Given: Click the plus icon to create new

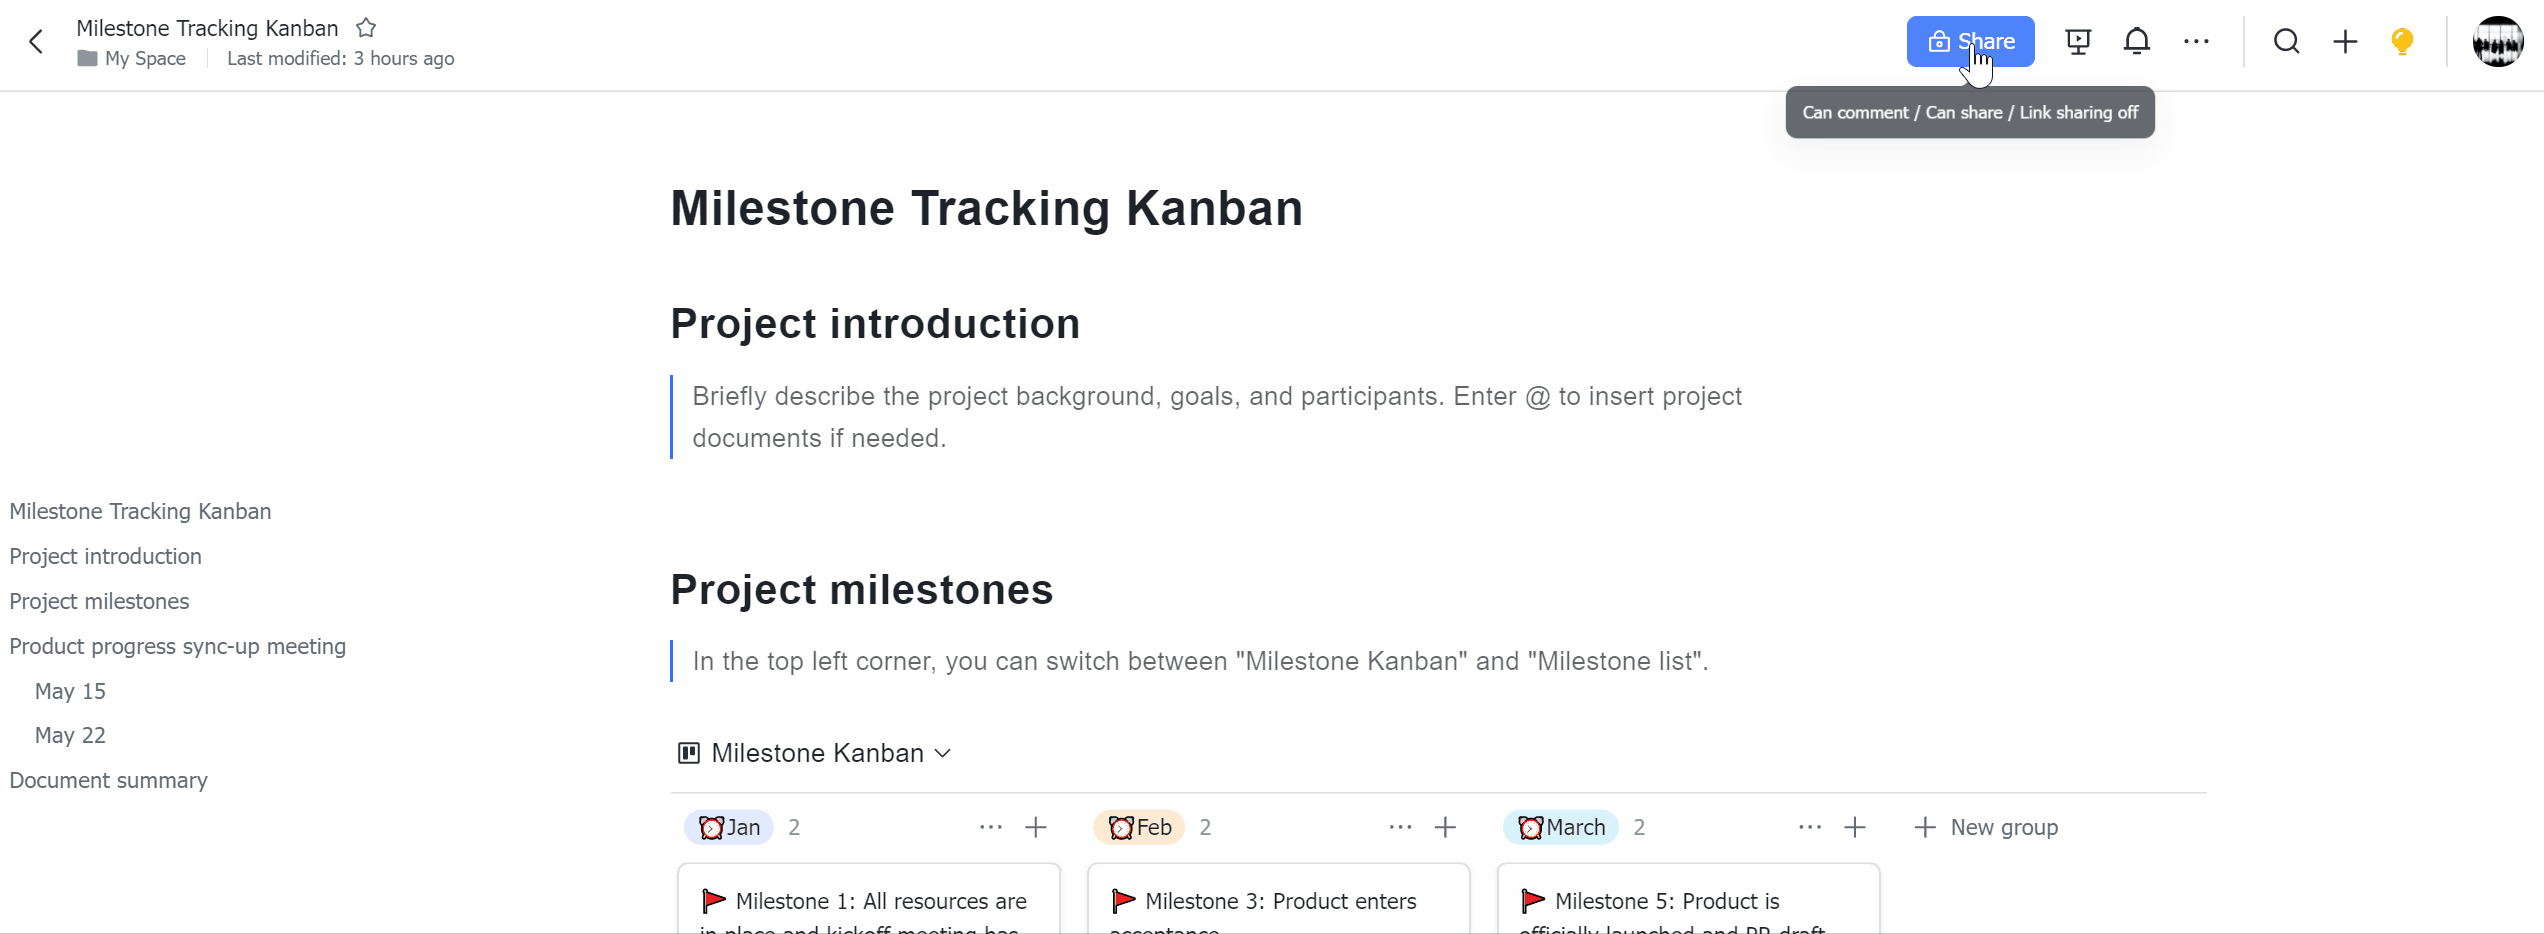Looking at the screenshot, I should click(x=2345, y=41).
